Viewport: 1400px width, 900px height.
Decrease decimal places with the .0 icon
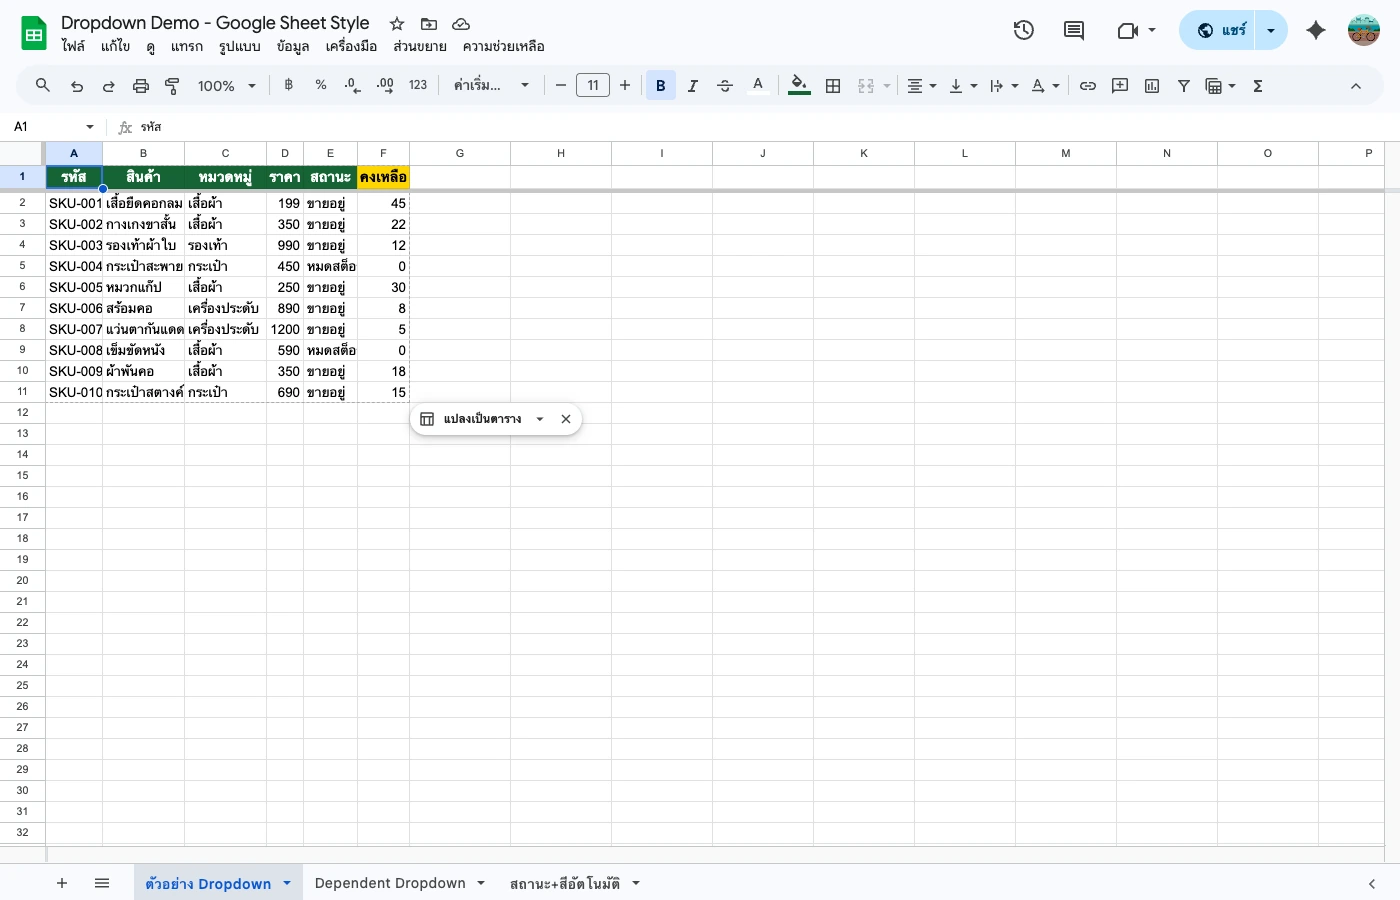352,85
